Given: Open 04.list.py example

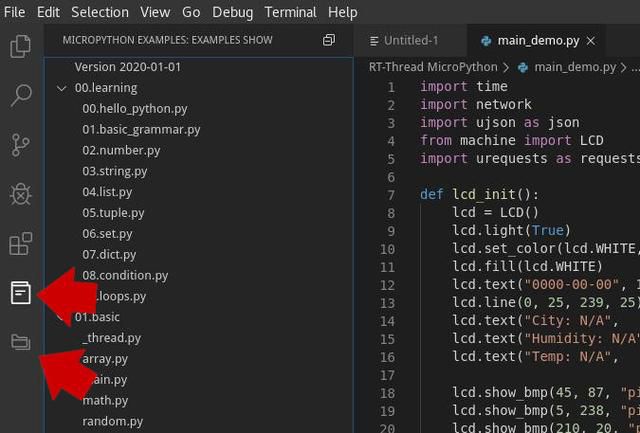Looking at the screenshot, I should [107, 192].
